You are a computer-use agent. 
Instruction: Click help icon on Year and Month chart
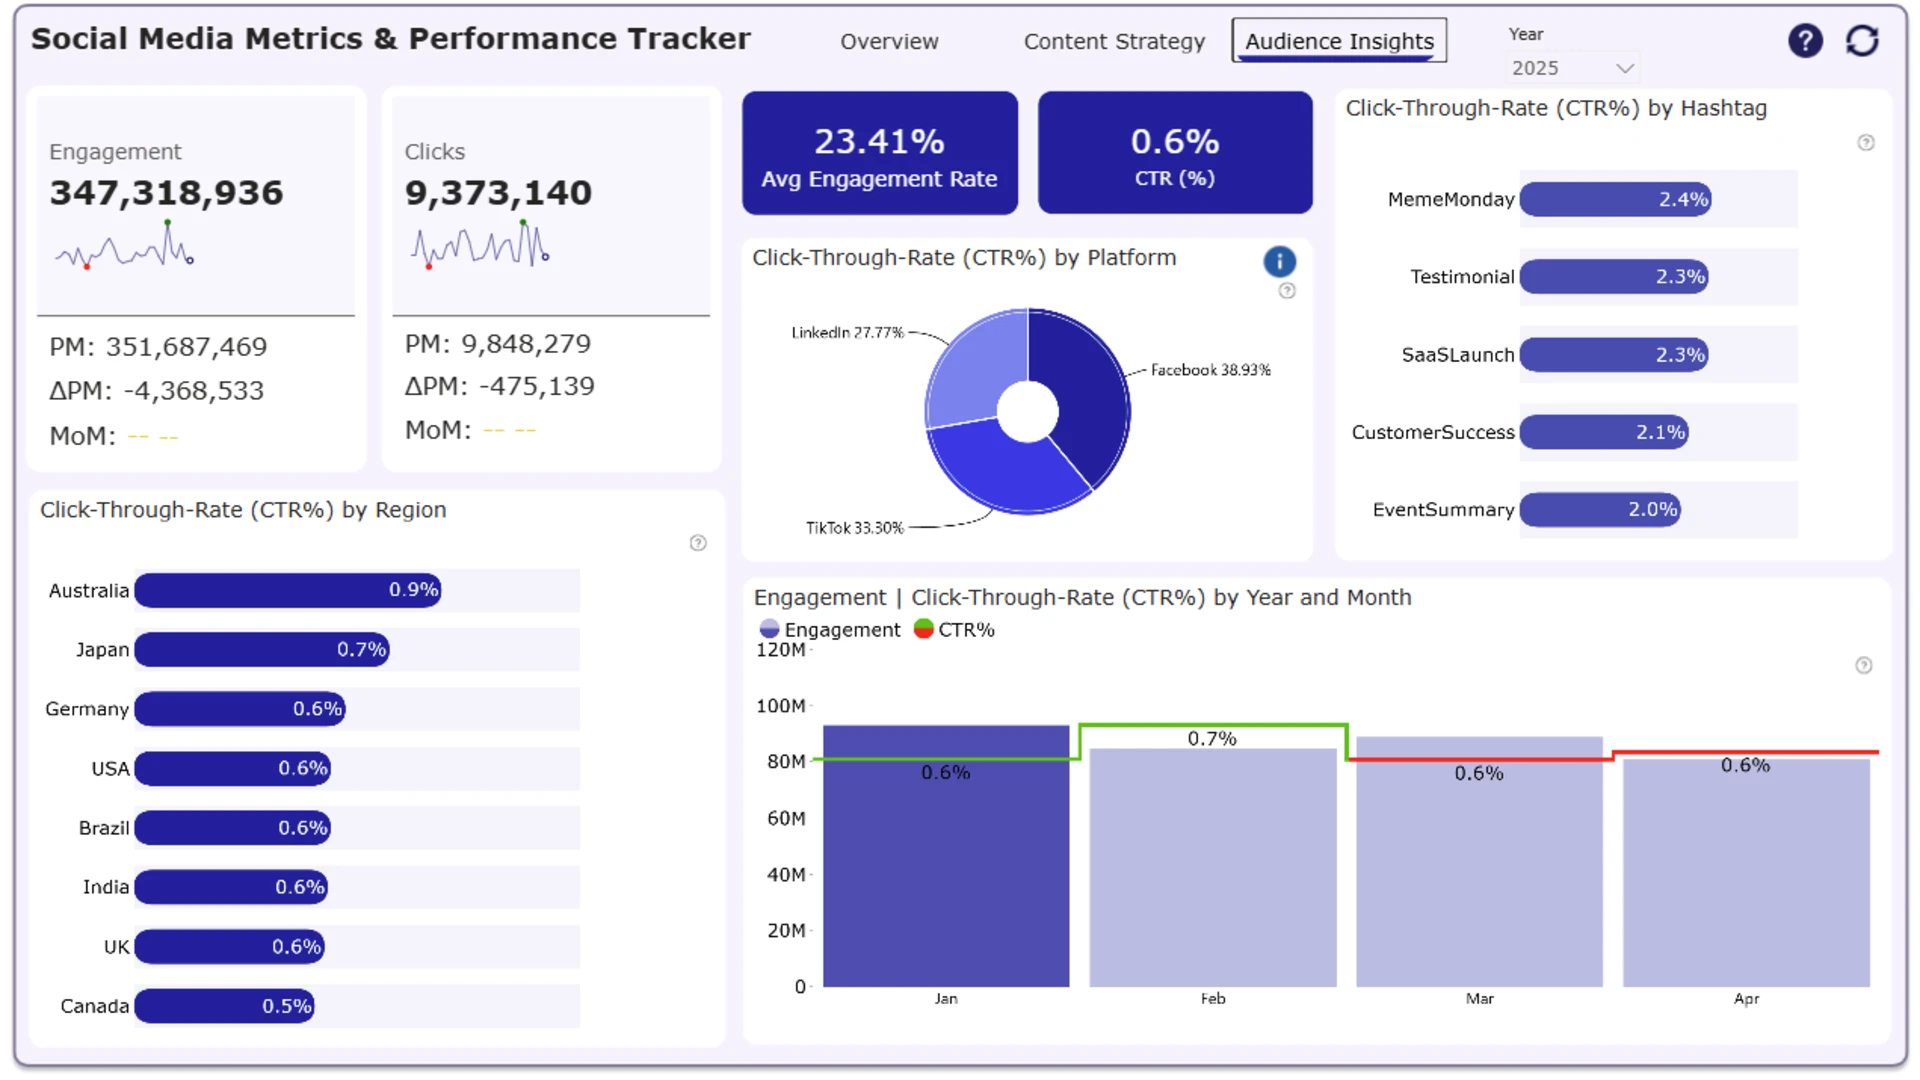pyautogui.click(x=1863, y=666)
